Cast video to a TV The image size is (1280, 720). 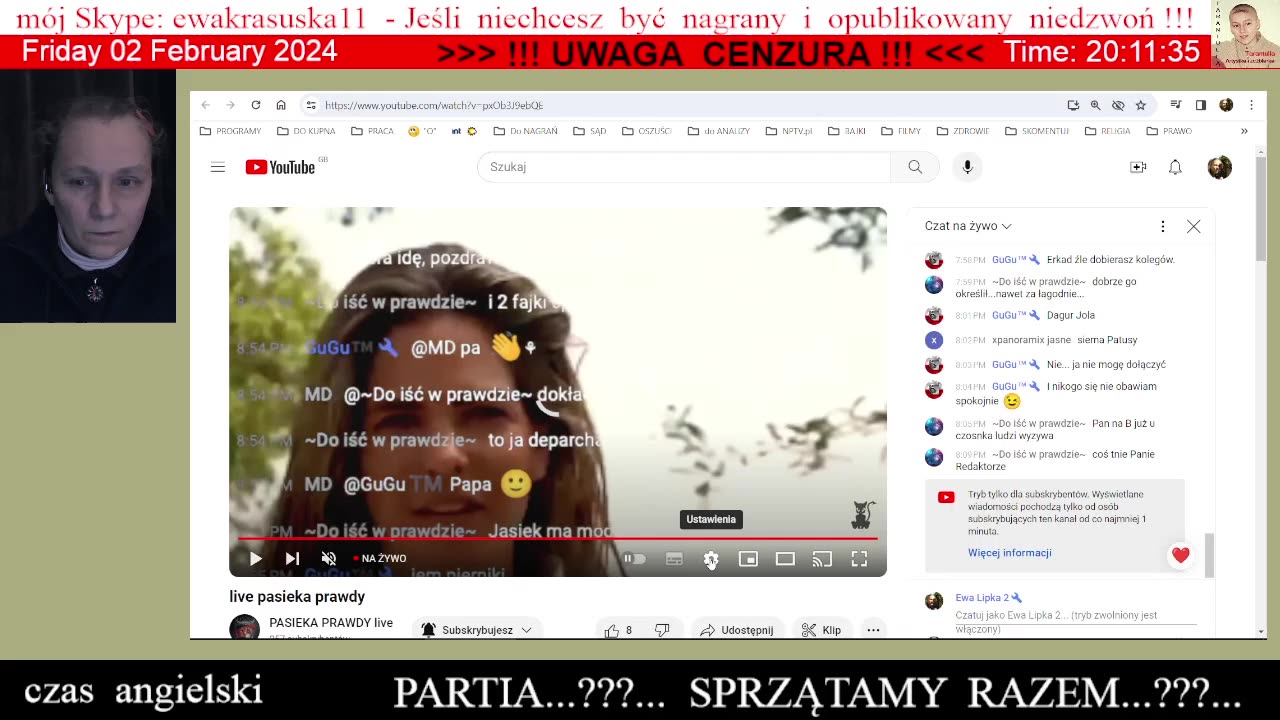(x=822, y=559)
